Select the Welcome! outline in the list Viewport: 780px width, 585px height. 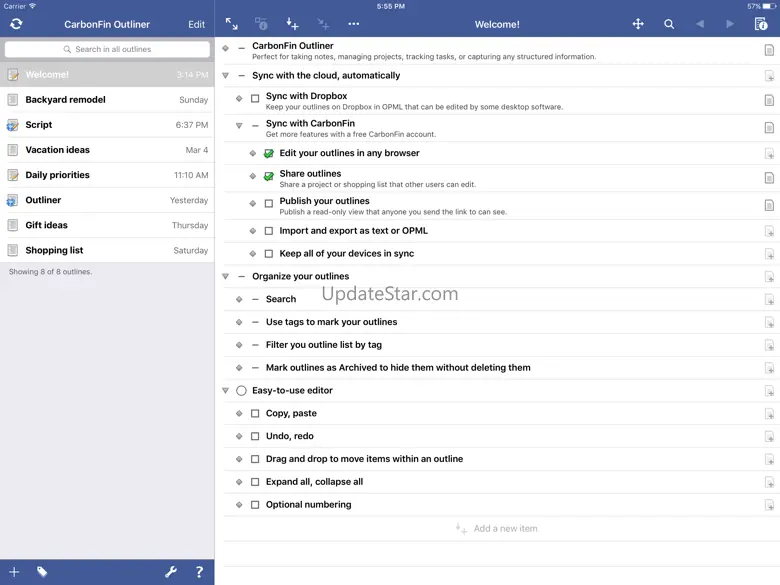point(107,75)
